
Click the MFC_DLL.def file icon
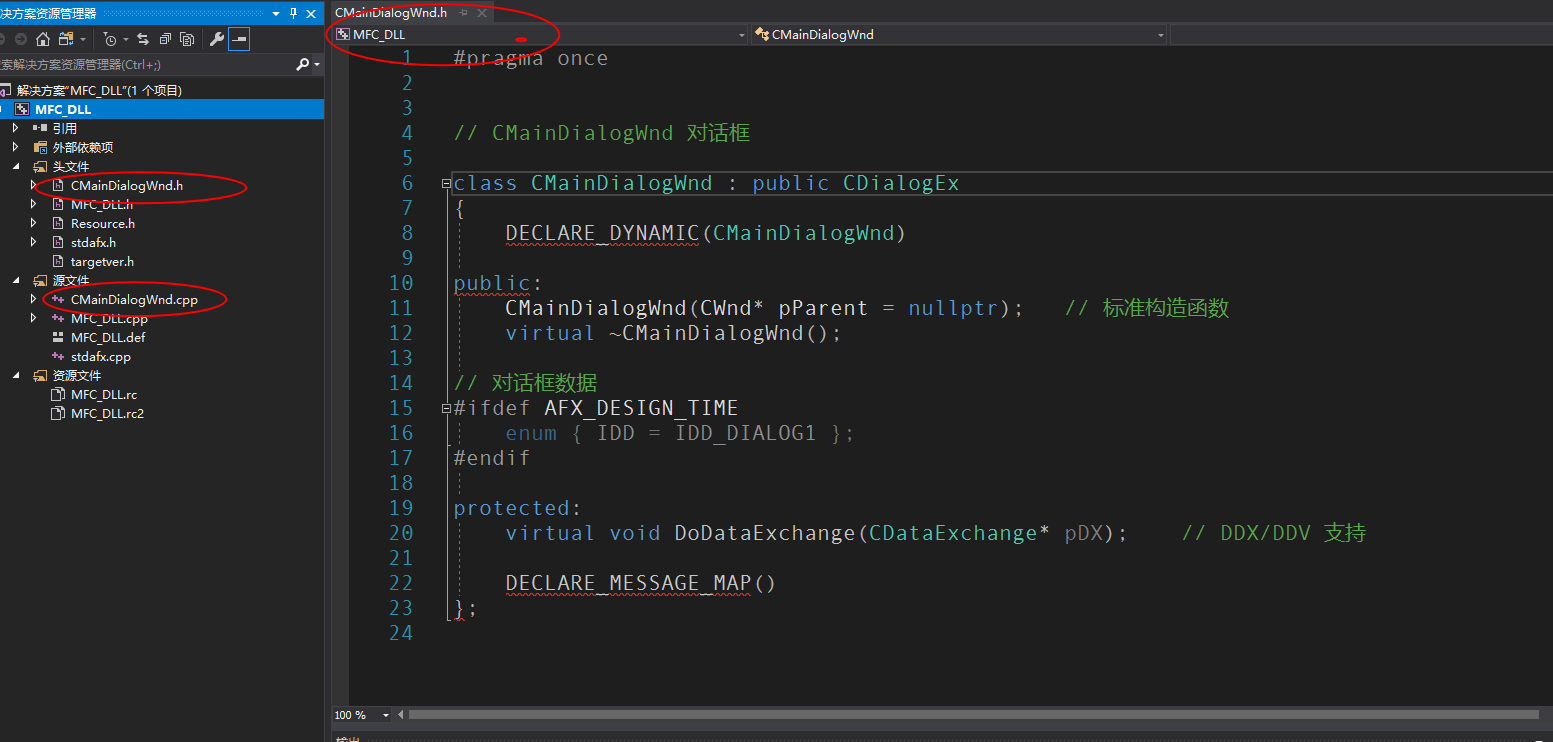point(58,337)
